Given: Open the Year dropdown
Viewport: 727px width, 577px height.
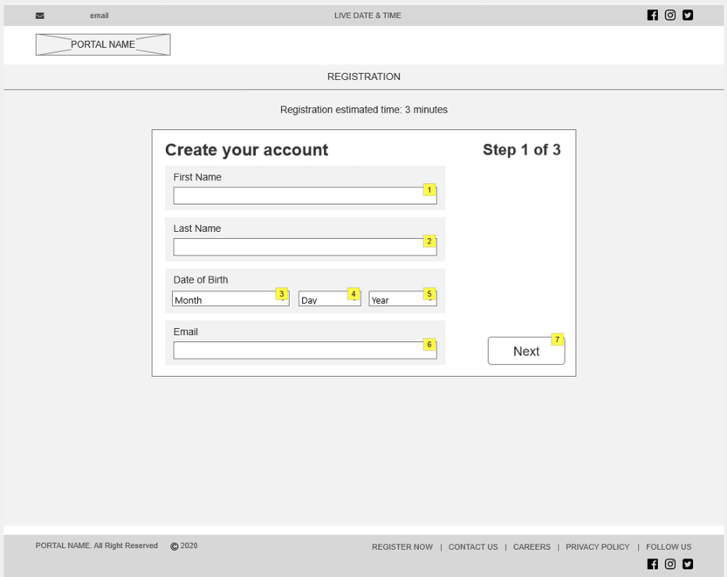Looking at the screenshot, I should click(x=402, y=299).
